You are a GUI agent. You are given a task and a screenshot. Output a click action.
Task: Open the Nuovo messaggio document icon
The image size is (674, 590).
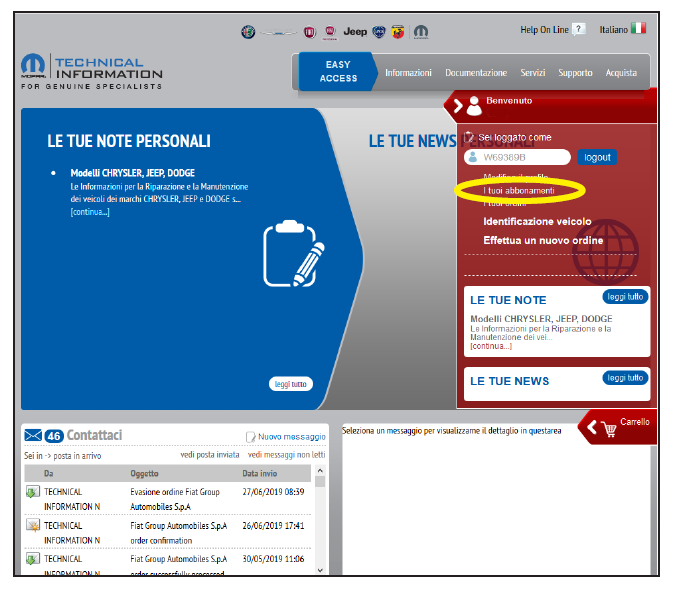tap(250, 437)
